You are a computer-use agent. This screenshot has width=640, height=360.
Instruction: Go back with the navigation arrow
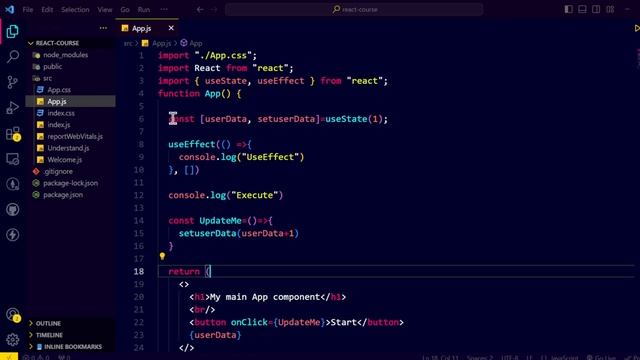(x=200, y=9)
